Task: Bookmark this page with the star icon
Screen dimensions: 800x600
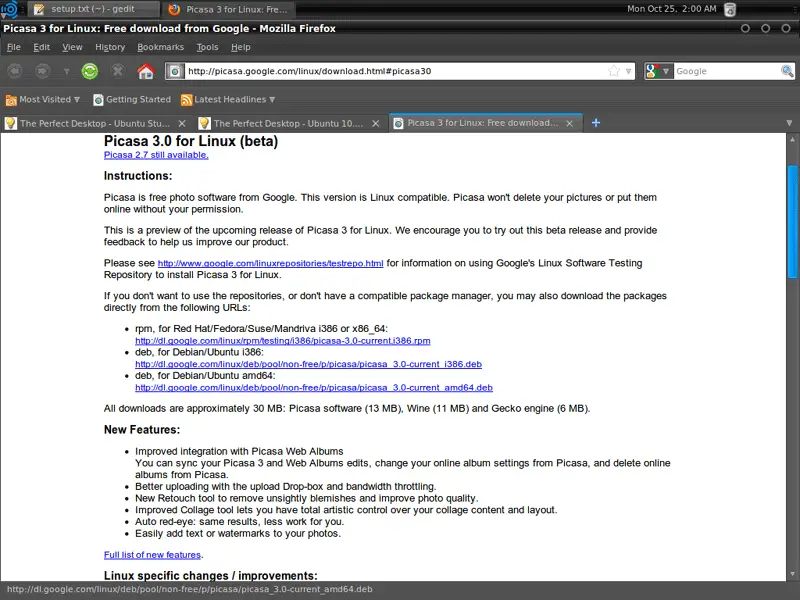Action: point(614,71)
